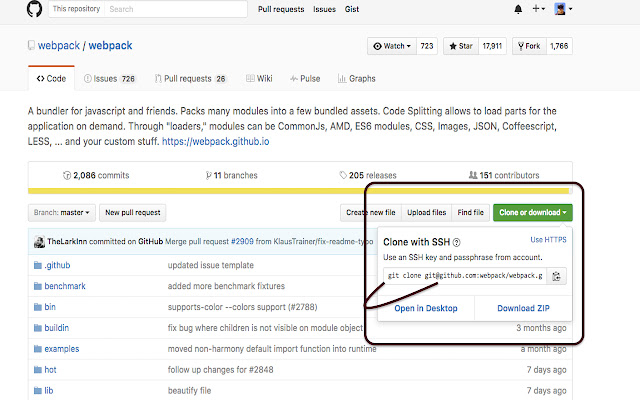This screenshot has height=400, width=640.
Task: Click the webpack repository name link
Action: [x=110, y=45]
